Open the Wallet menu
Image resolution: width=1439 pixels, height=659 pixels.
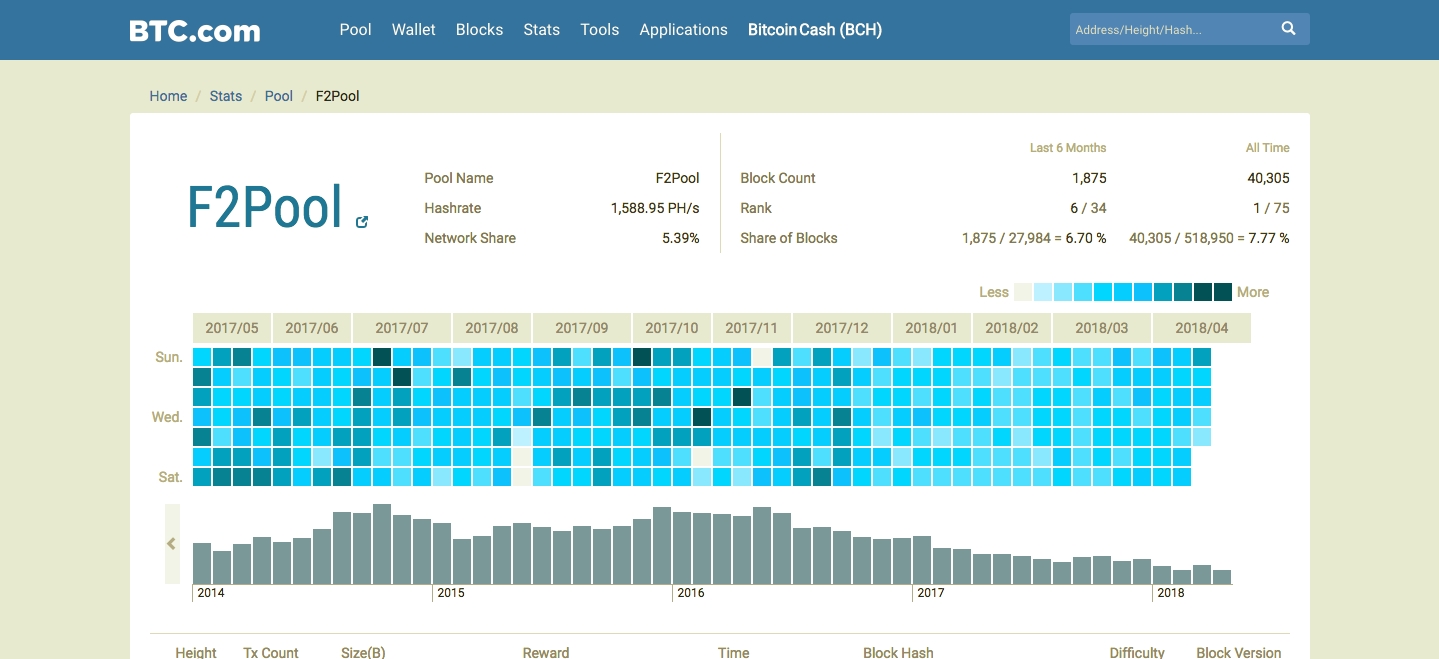(x=414, y=30)
